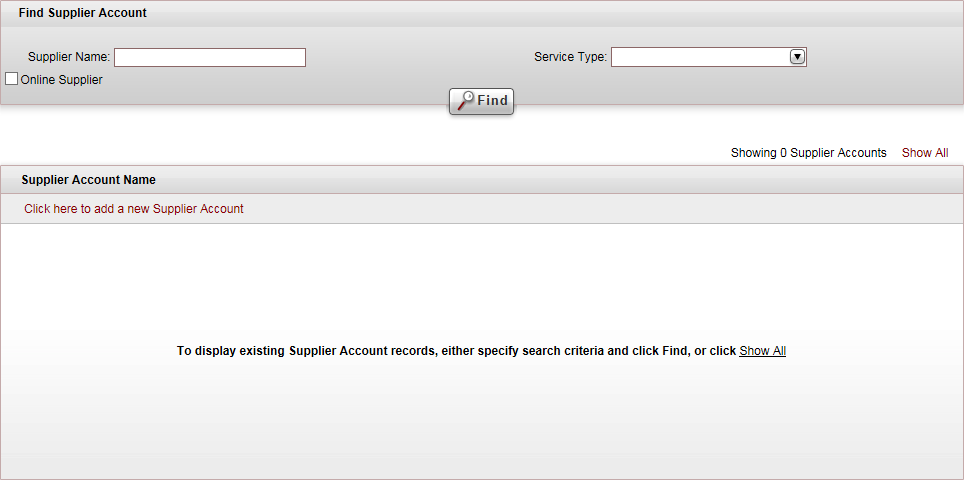Select the Showing 0 Supplier Accounts text
Screen dimensions: 964x480
tap(808, 152)
